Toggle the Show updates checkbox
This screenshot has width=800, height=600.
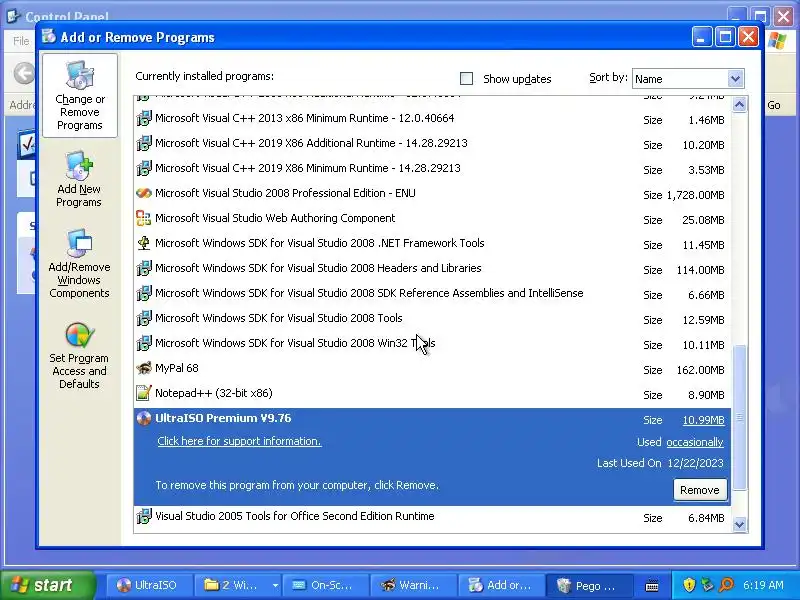pos(466,79)
